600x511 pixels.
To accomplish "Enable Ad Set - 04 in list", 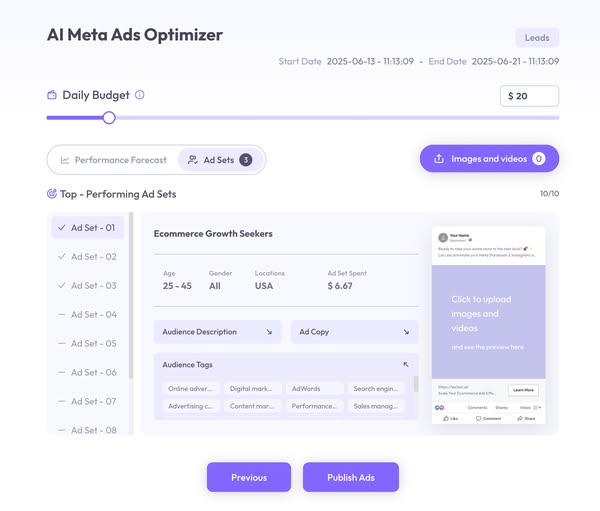I will click(62, 315).
